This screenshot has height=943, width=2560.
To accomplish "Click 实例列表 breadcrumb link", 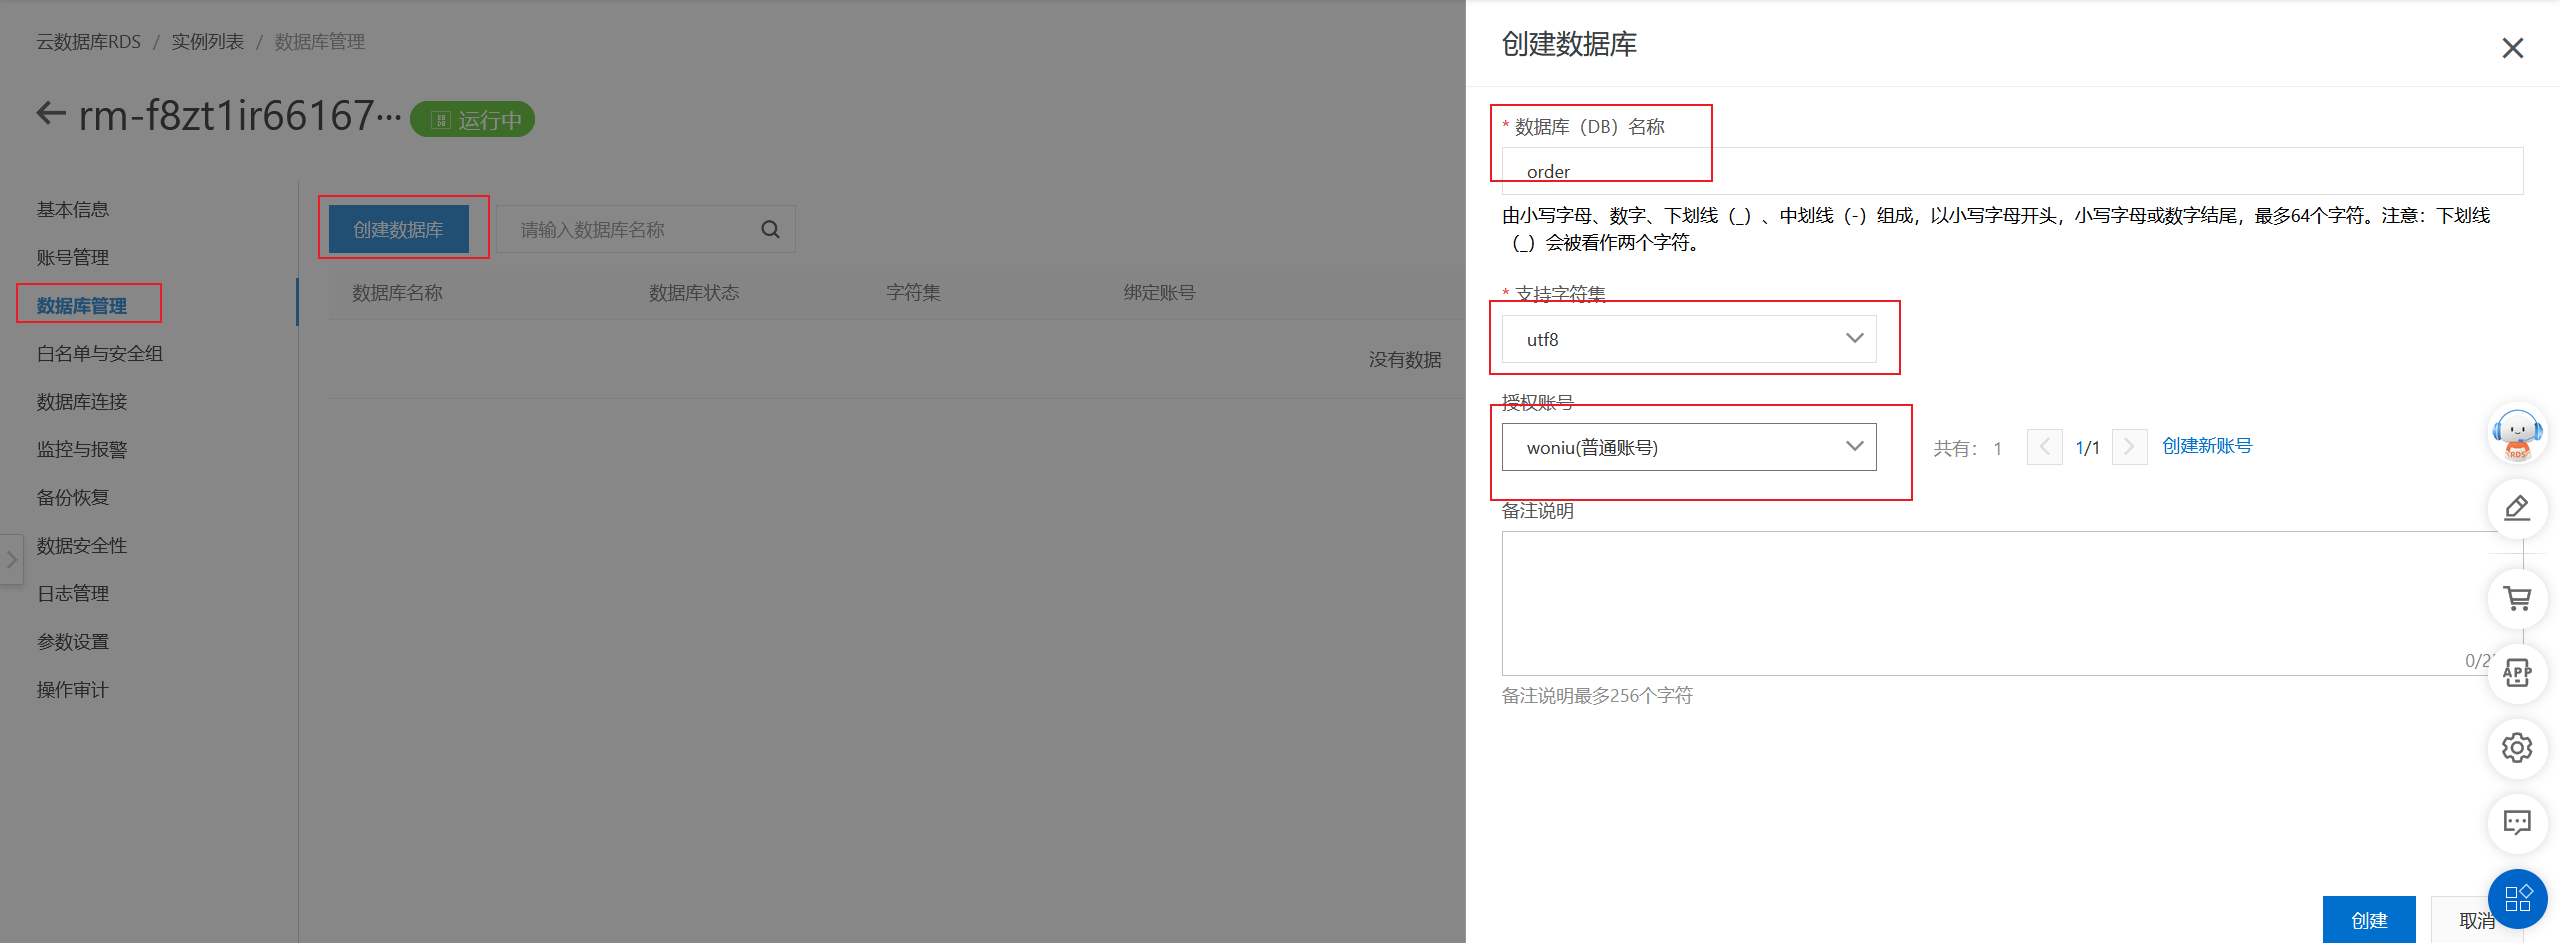I will (x=208, y=42).
